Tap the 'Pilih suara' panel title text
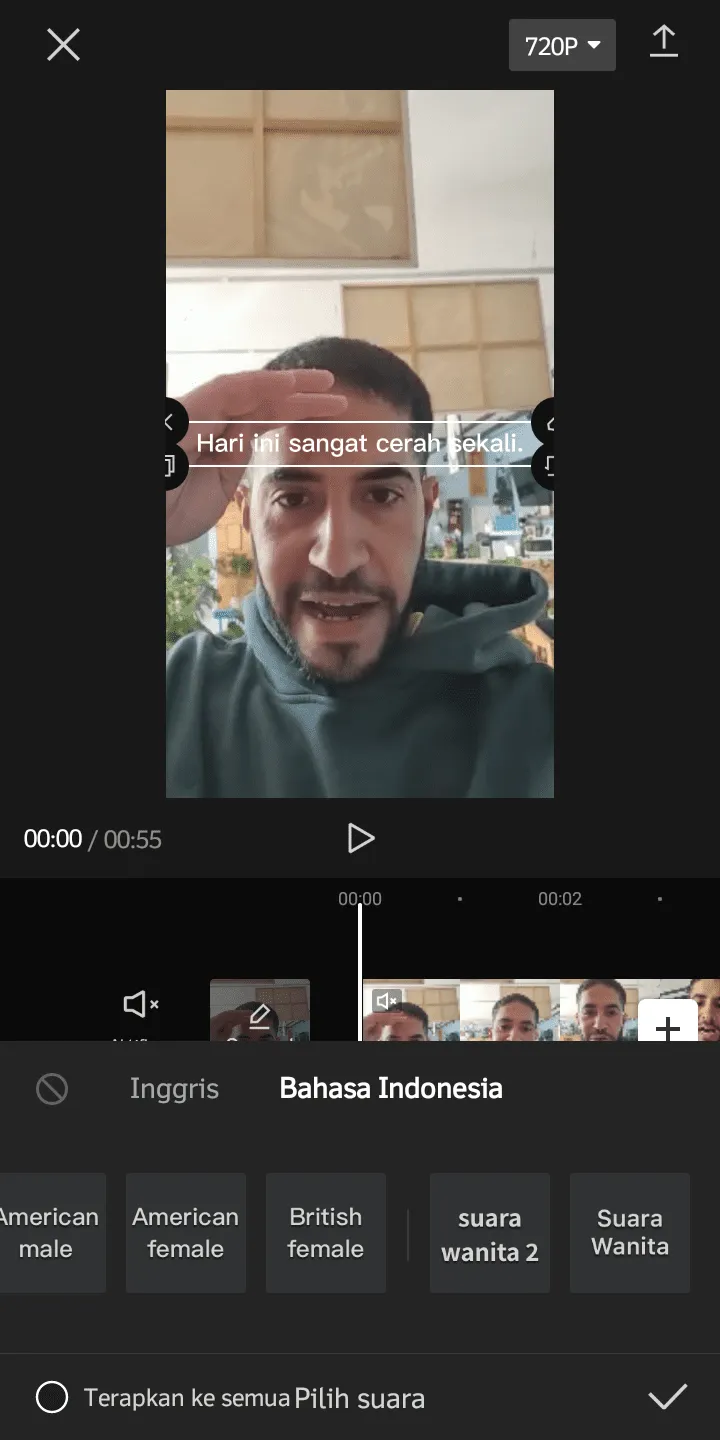Viewport: 720px width, 1440px height. 360,1399
